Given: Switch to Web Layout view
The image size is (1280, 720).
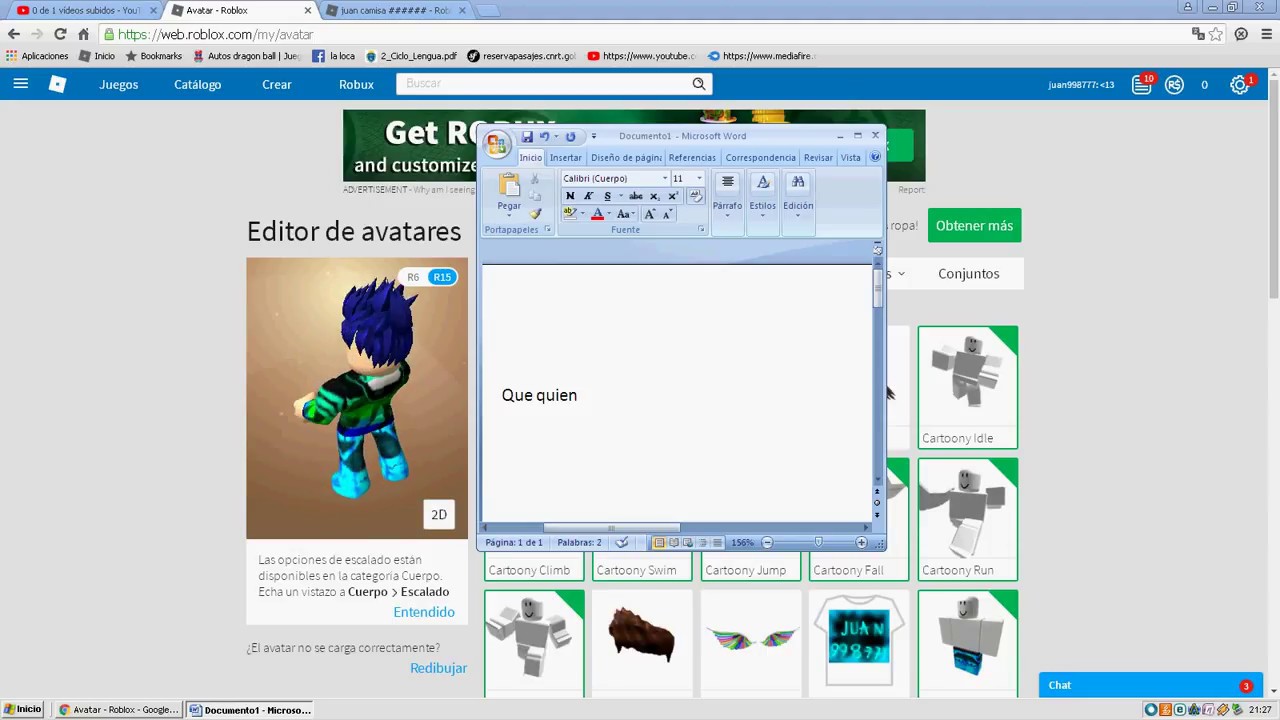Looking at the screenshot, I should point(687,542).
